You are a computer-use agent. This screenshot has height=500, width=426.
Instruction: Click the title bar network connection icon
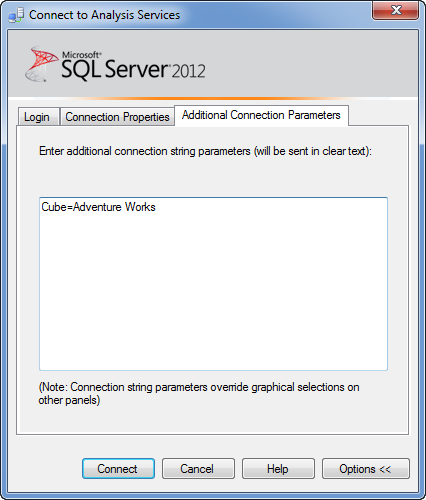click(16, 15)
